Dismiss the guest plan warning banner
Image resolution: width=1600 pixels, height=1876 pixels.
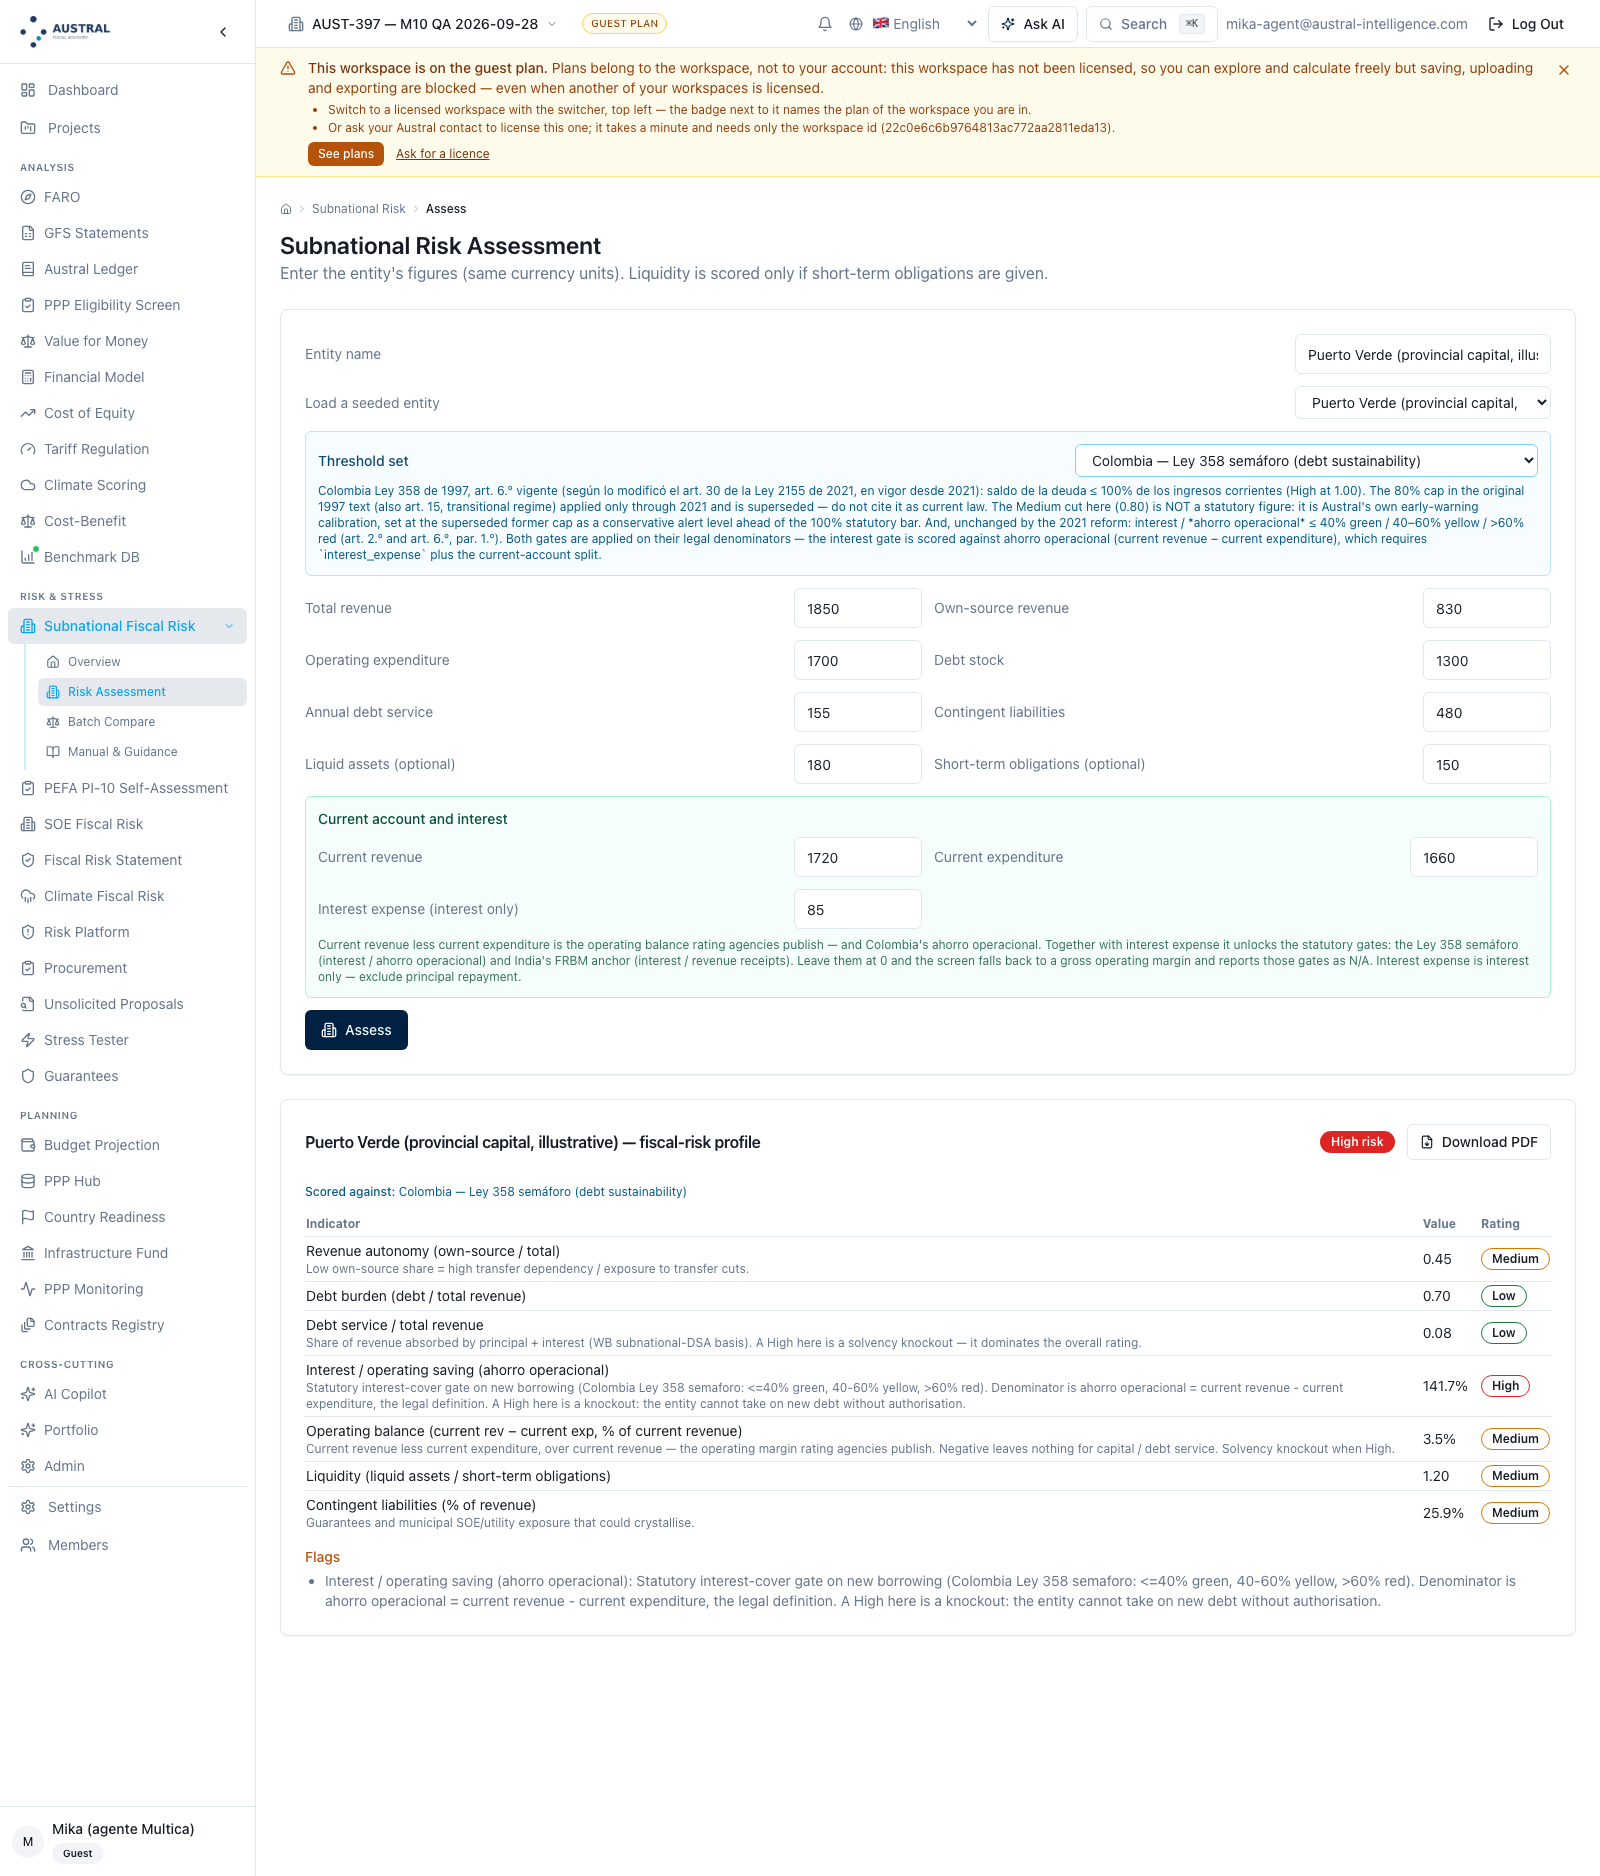click(x=1564, y=70)
